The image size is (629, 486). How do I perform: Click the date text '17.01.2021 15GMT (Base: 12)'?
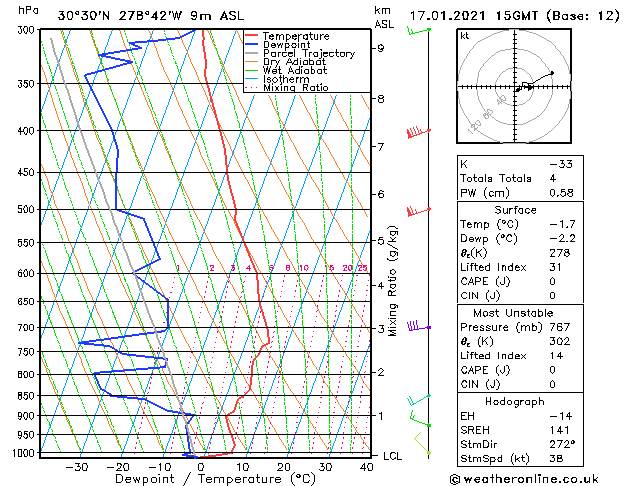click(514, 16)
